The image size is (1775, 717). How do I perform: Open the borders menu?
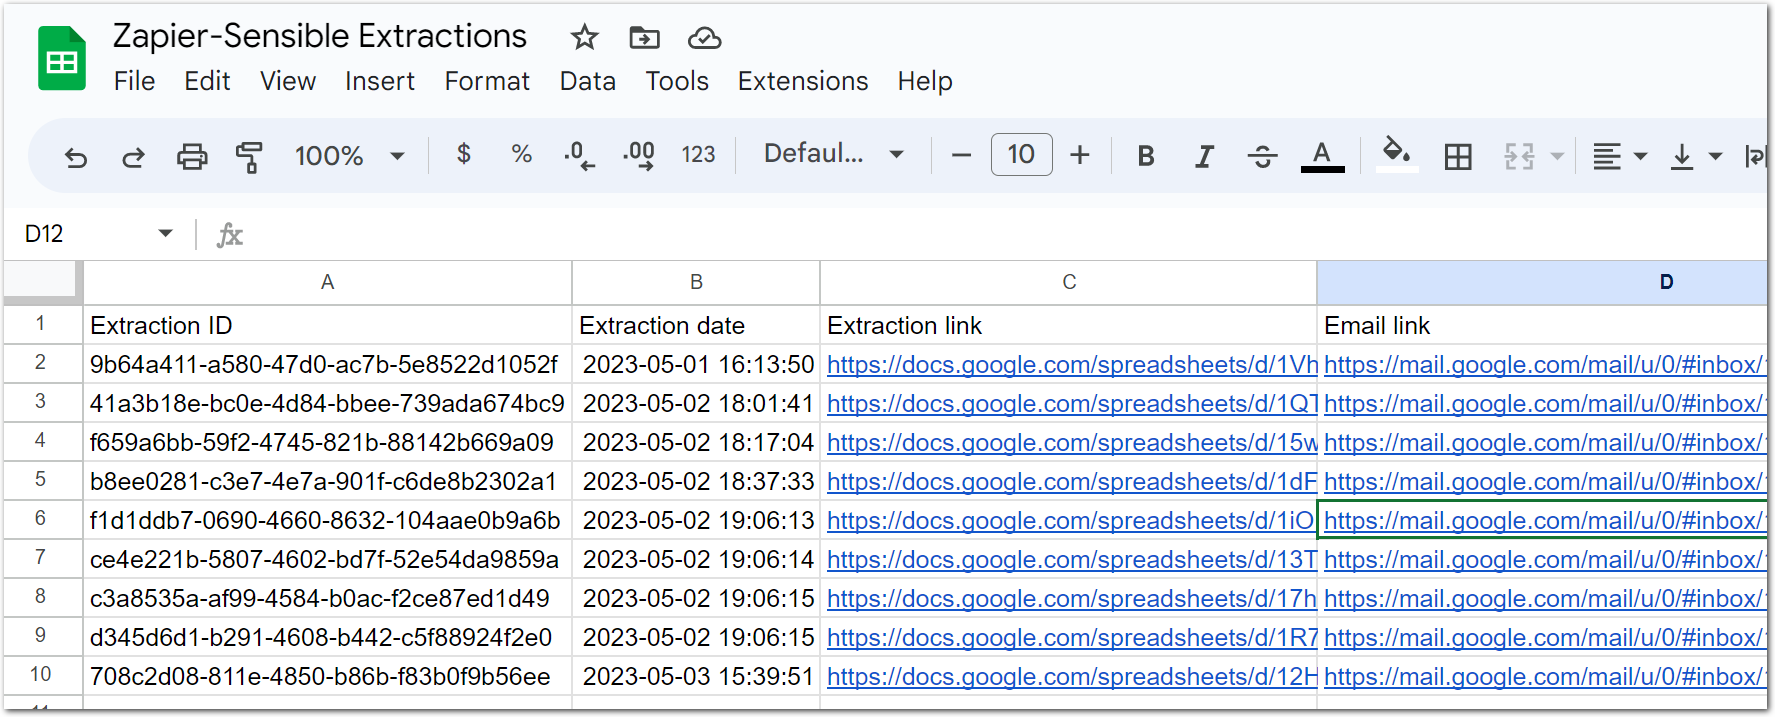(1458, 156)
